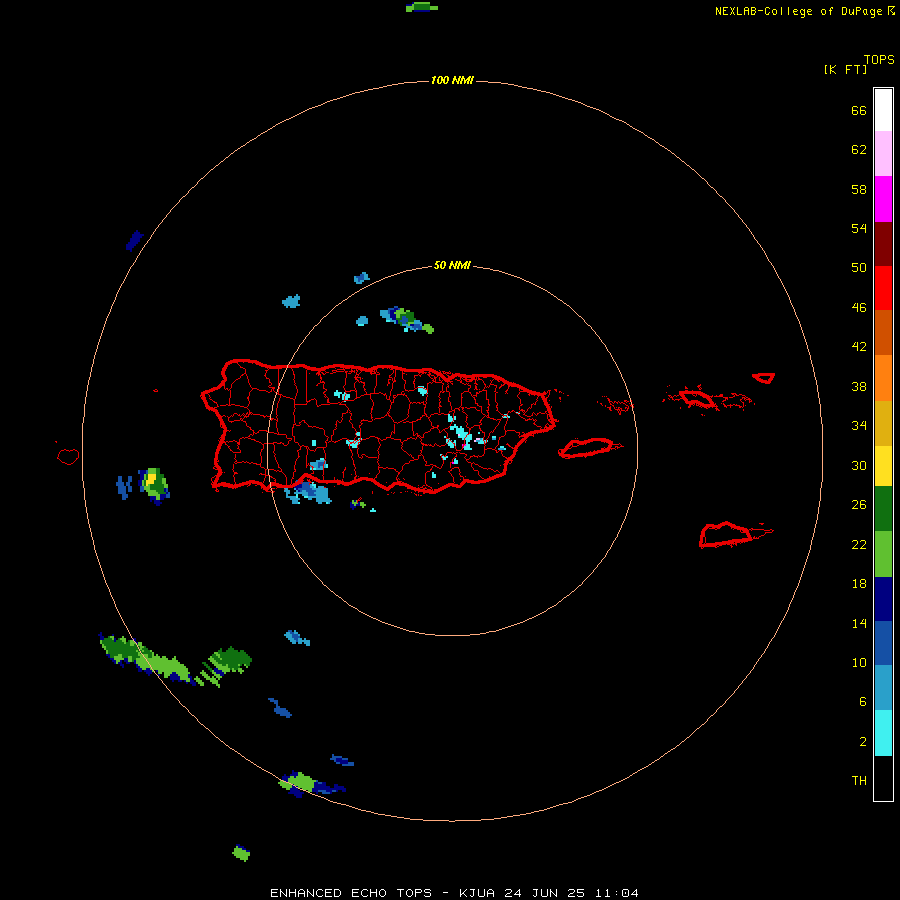The width and height of the screenshot is (900, 900).
Task: Select the 46 legend value
Action: (x=859, y=307)
